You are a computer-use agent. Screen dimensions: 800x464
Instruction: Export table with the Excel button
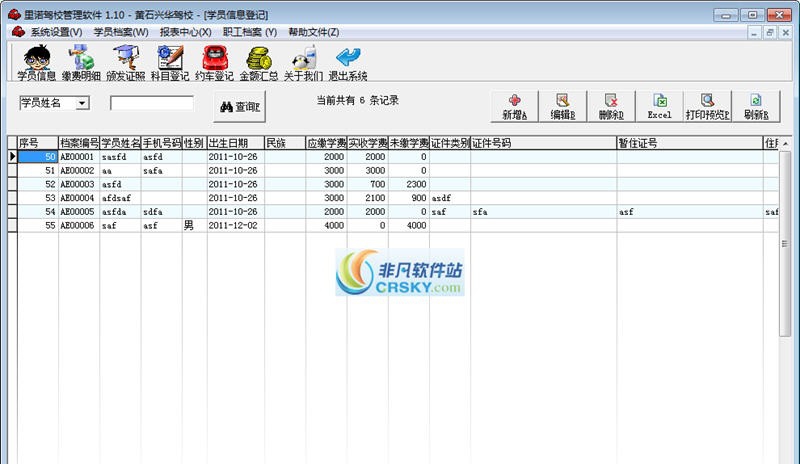pyautogui.click(x=659, y=106)
